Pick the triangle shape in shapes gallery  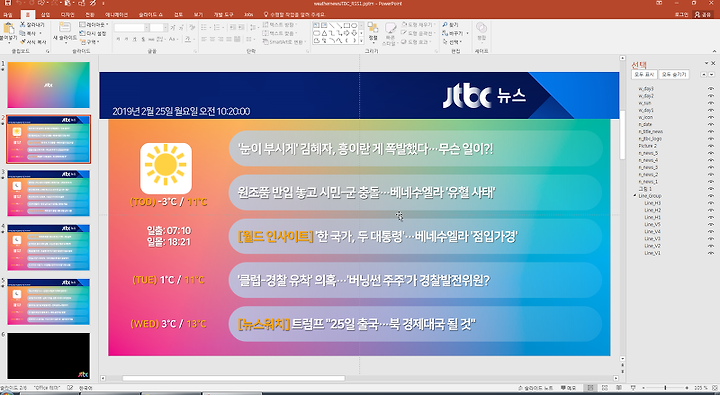pos(324,33)
